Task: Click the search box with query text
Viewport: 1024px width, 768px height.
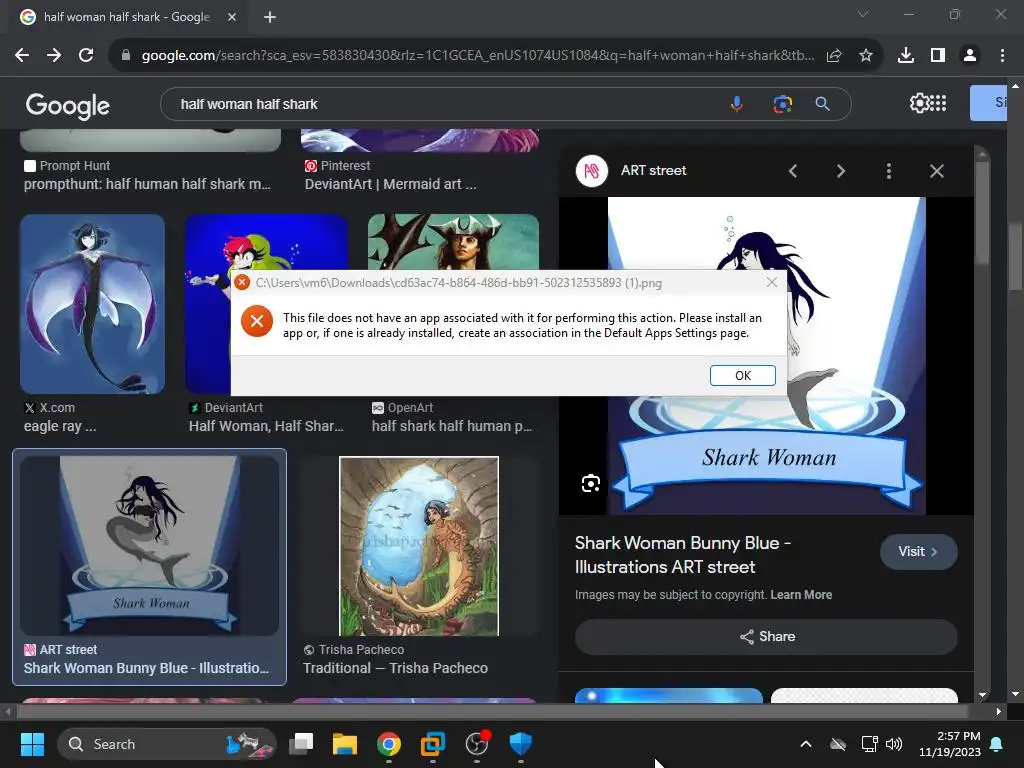Action: click(x=444, y=104)
